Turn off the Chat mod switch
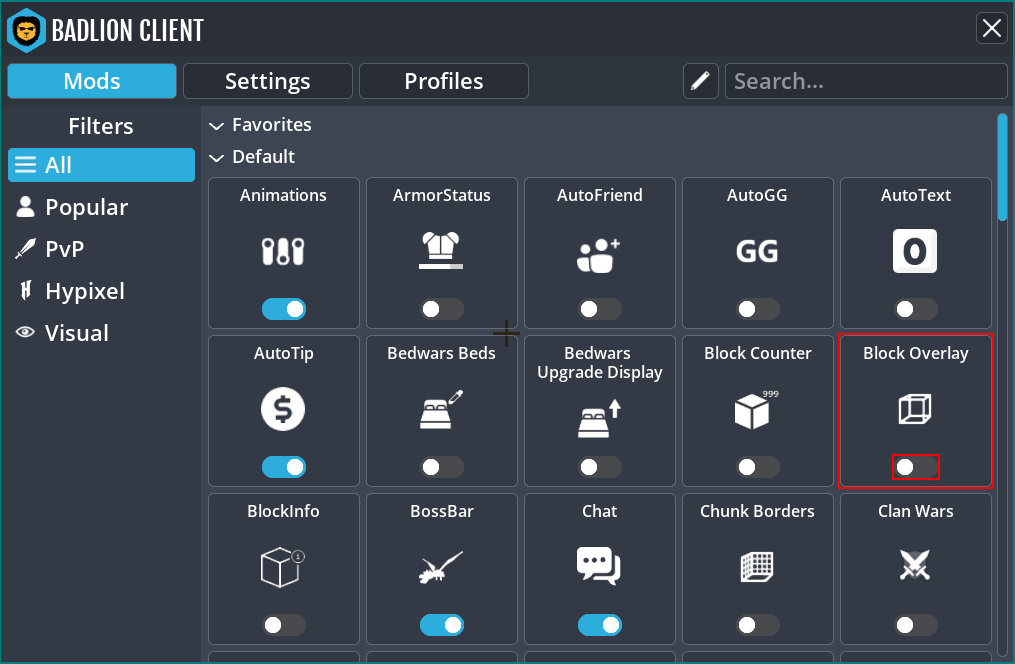The image size is (1015, 664). point(599,625)
